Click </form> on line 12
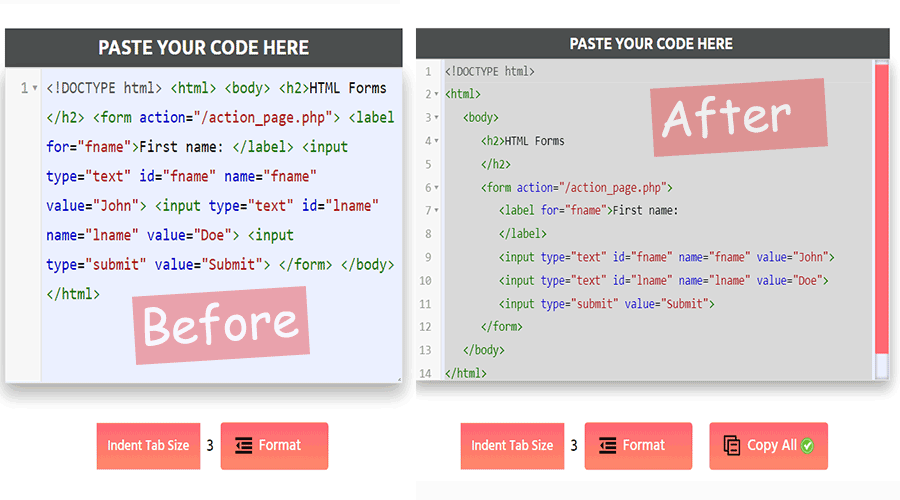Screen dimensions: 900x500 [x=502, y=327]
